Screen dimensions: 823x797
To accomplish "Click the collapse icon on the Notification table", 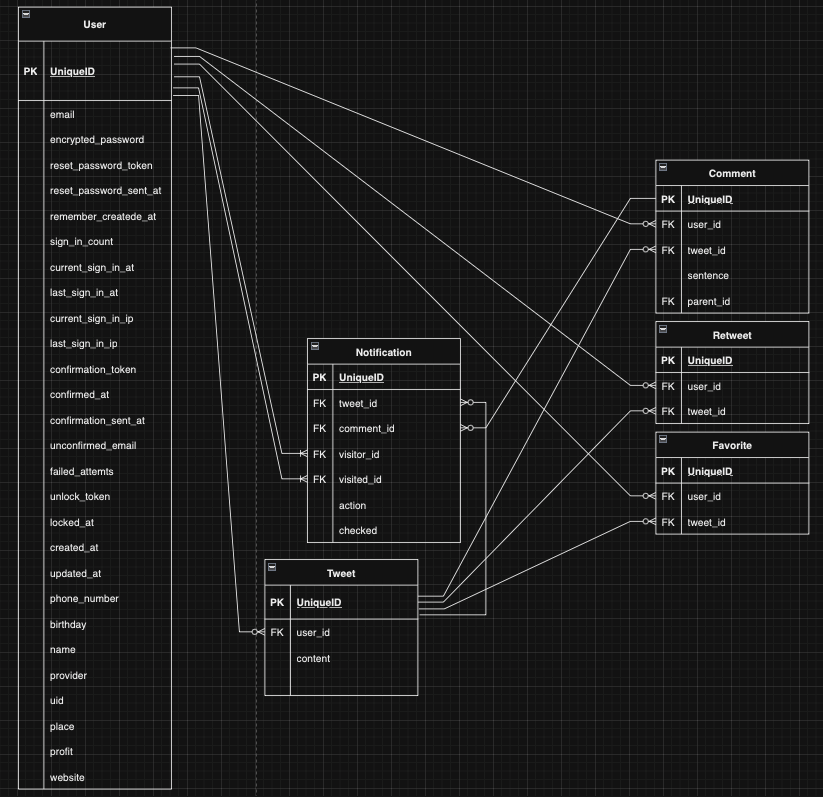I will coord(314,346).
